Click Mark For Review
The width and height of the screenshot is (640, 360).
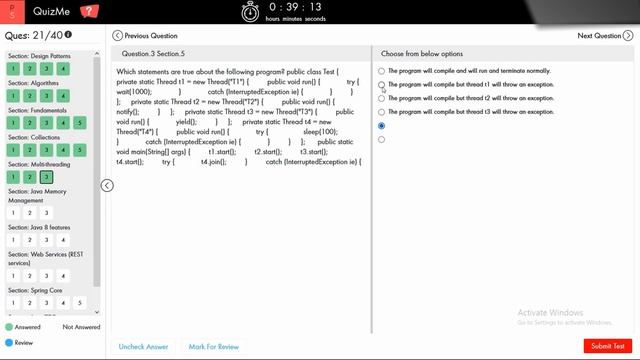pos(213,347)
